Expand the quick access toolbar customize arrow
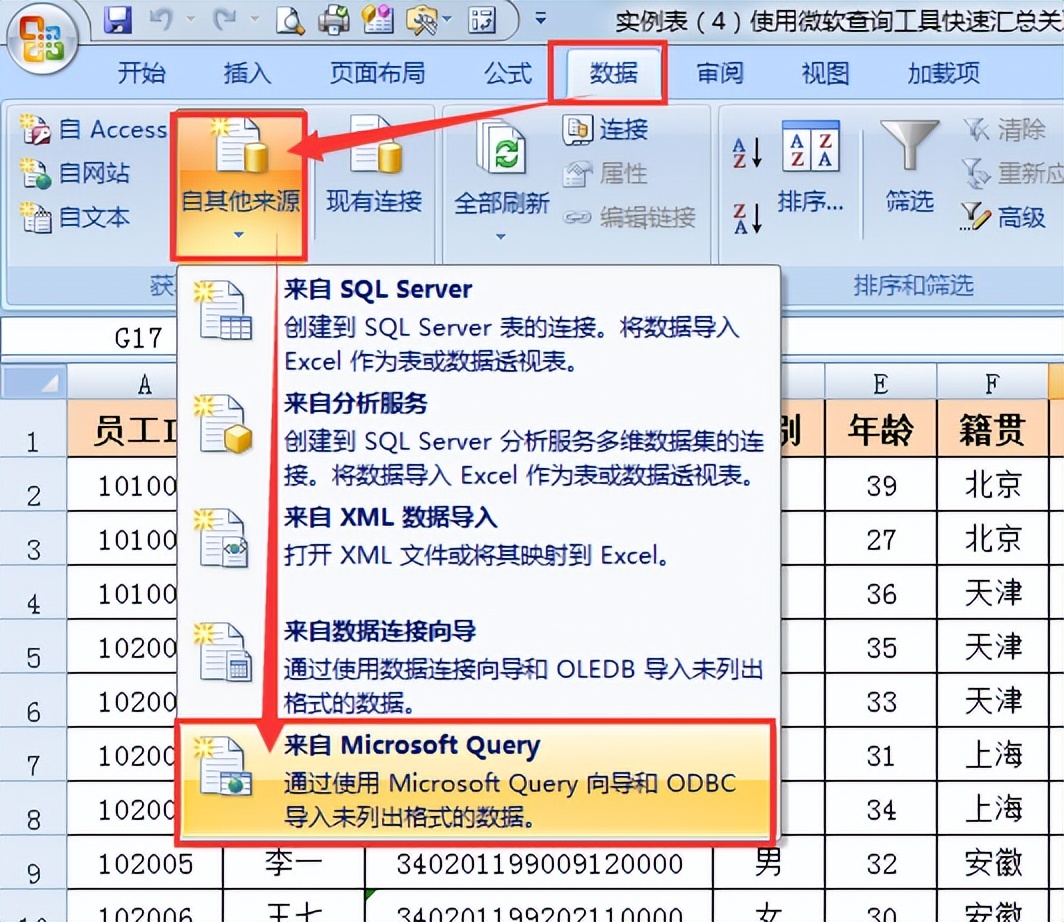 [541, 19]
